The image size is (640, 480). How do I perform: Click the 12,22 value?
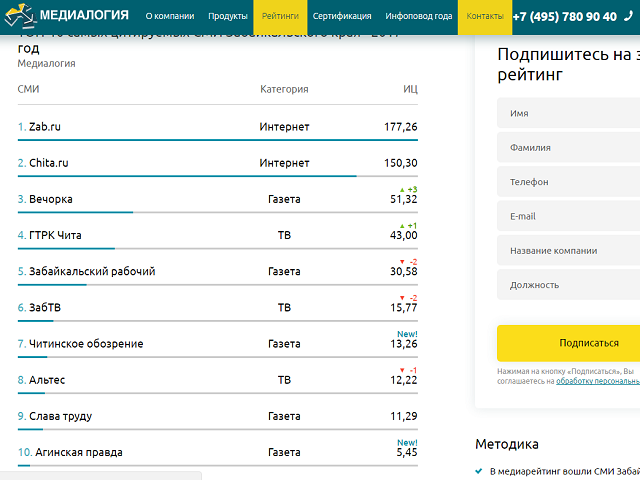point(404,380)
